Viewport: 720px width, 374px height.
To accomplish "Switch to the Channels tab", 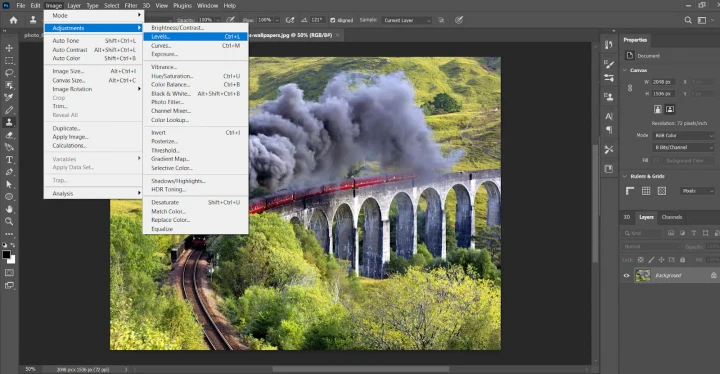I will coord(672,217).
